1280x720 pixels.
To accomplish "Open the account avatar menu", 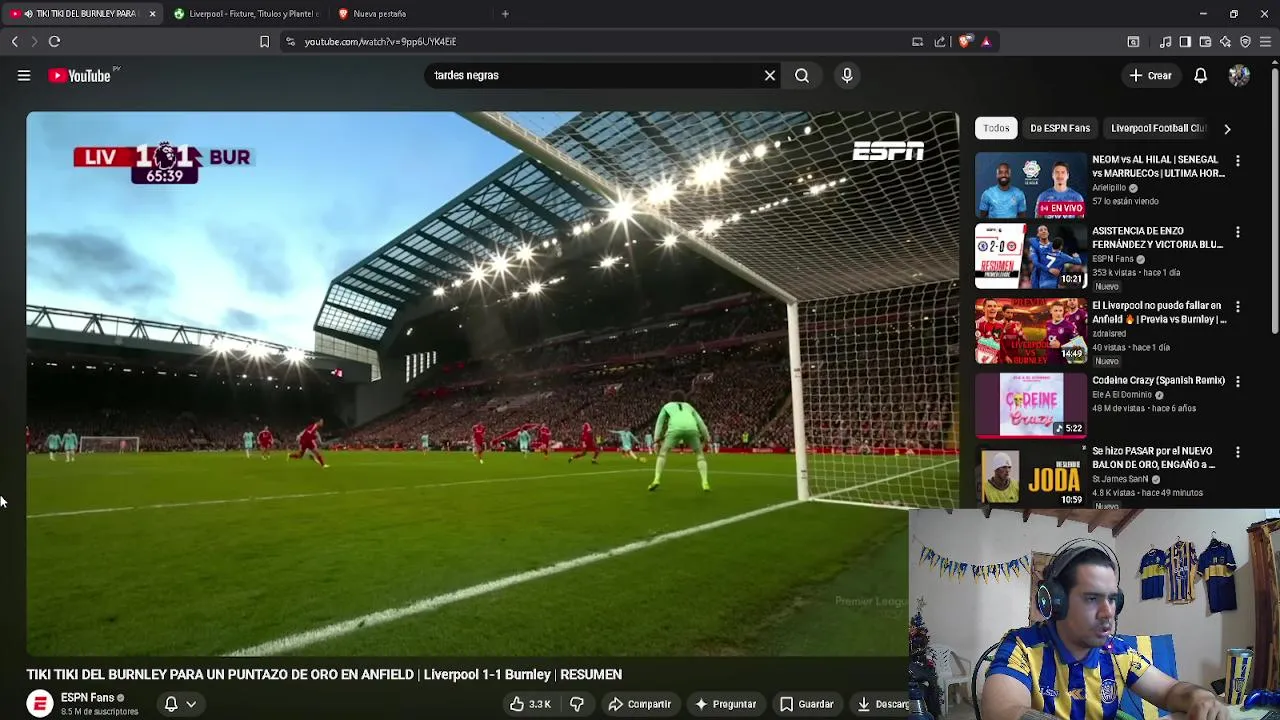I will [x=1239, y=75].
